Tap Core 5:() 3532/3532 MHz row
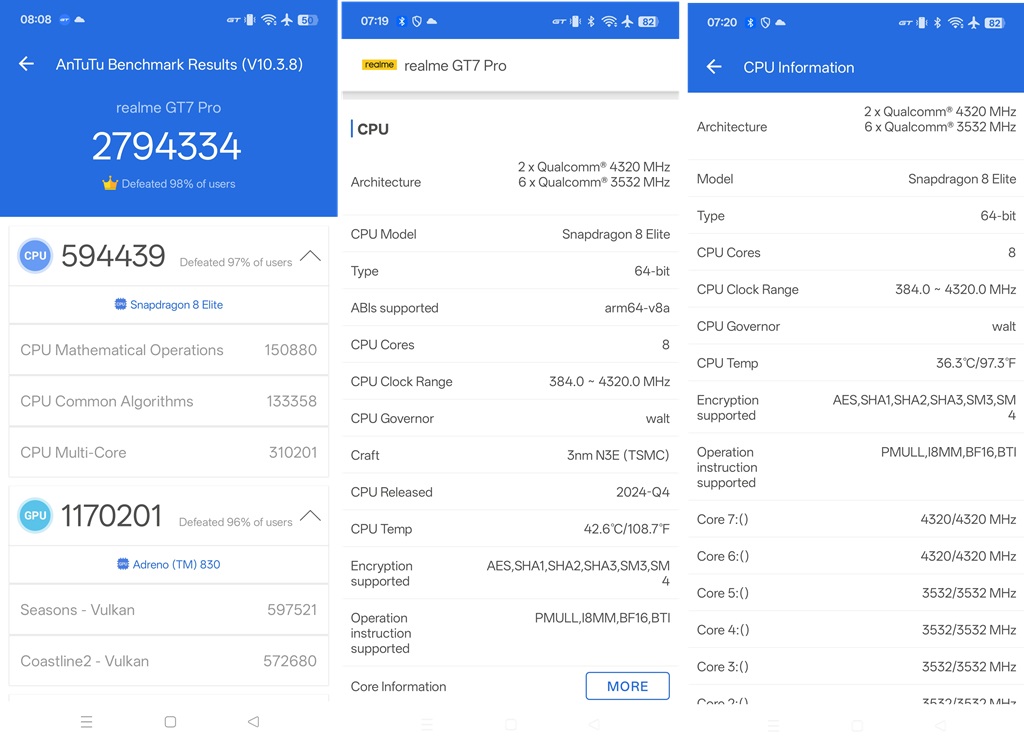1024x736 pixels. pyautogui.click(x=856, y=593)
